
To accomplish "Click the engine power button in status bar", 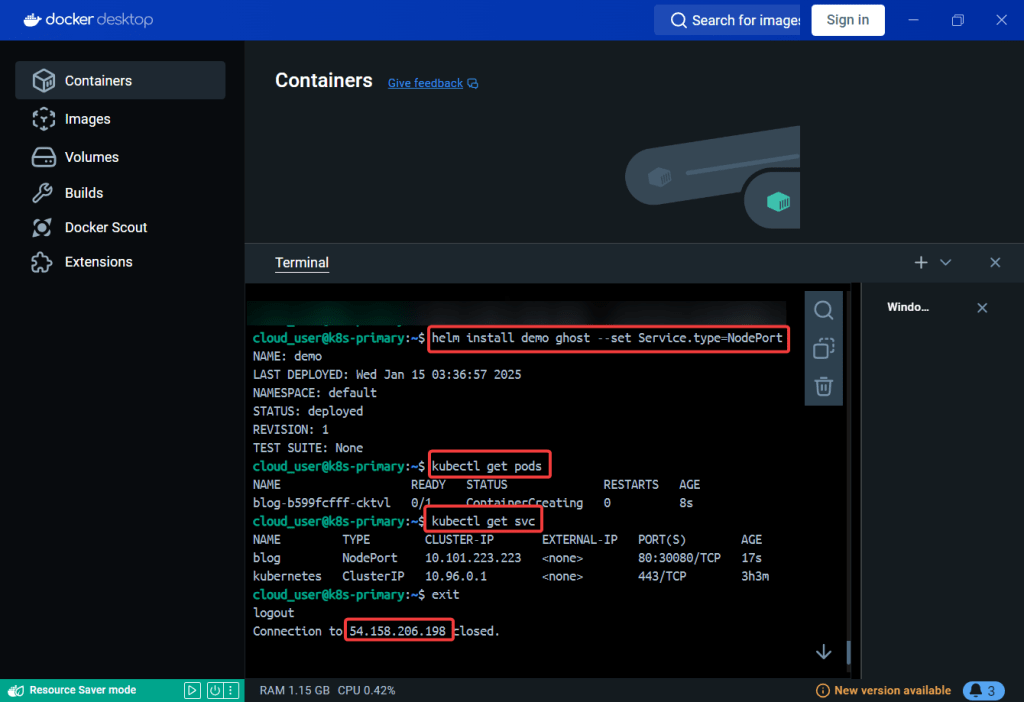I will (214, 690).
